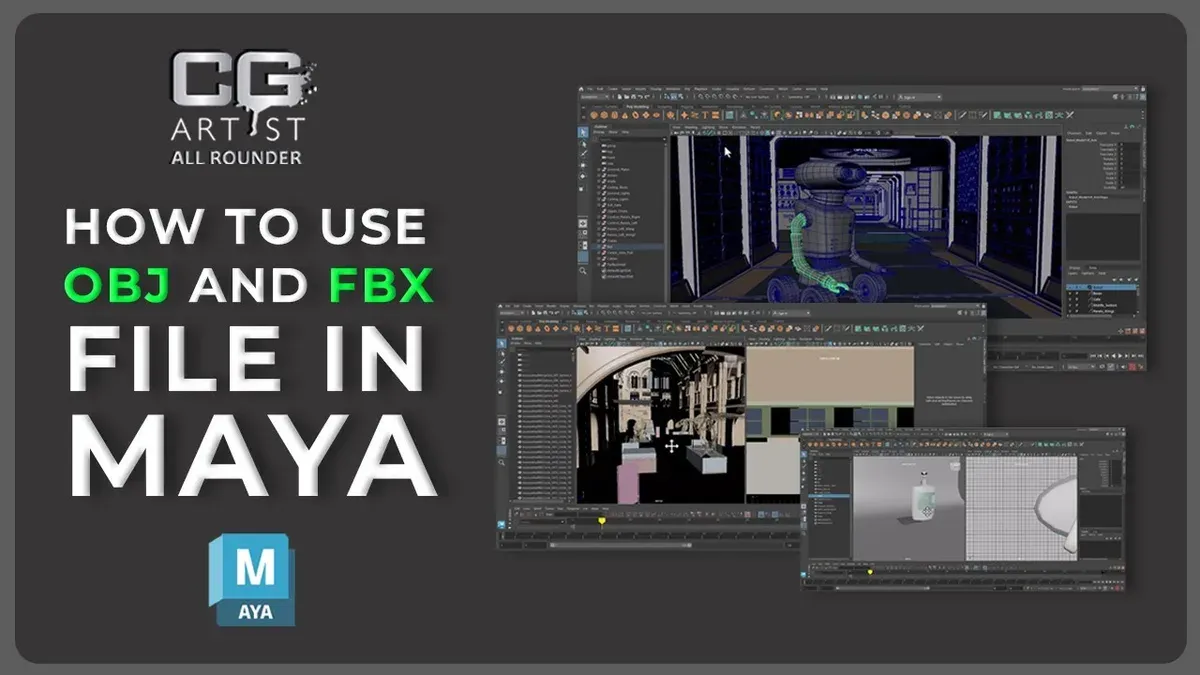
Task: Toggle visibility V box of Boxes layer
Action: pyautogui.click(x=1070, y=293)
